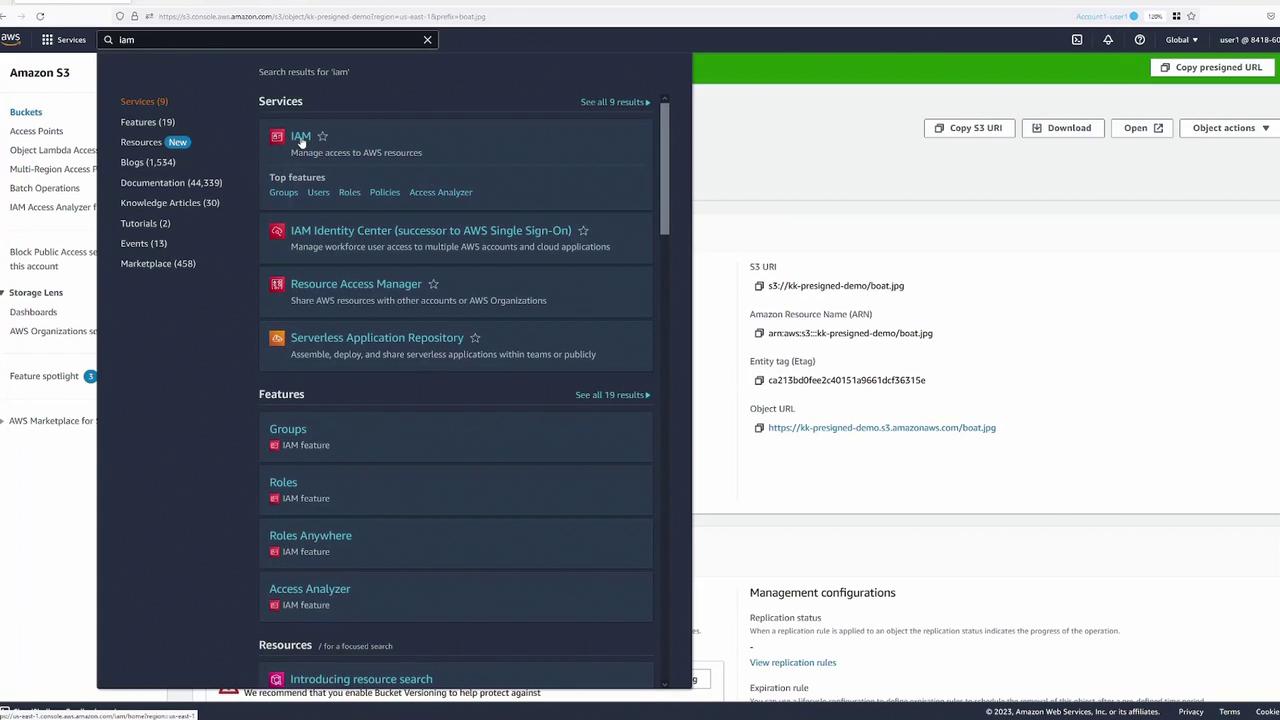This screenshot has height=720, width=1280.
Task: Open View replication rules link
Action: (x=793, y=662)
